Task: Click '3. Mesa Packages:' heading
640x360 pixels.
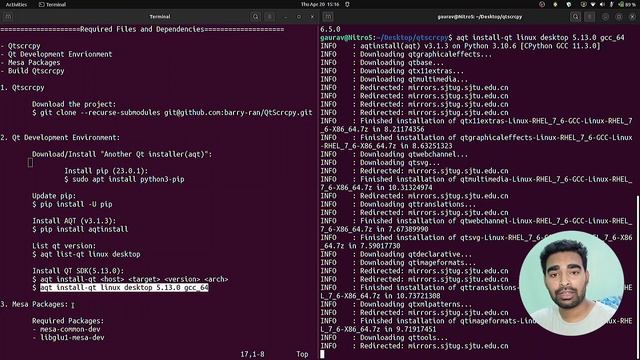Action: (34, 304)
